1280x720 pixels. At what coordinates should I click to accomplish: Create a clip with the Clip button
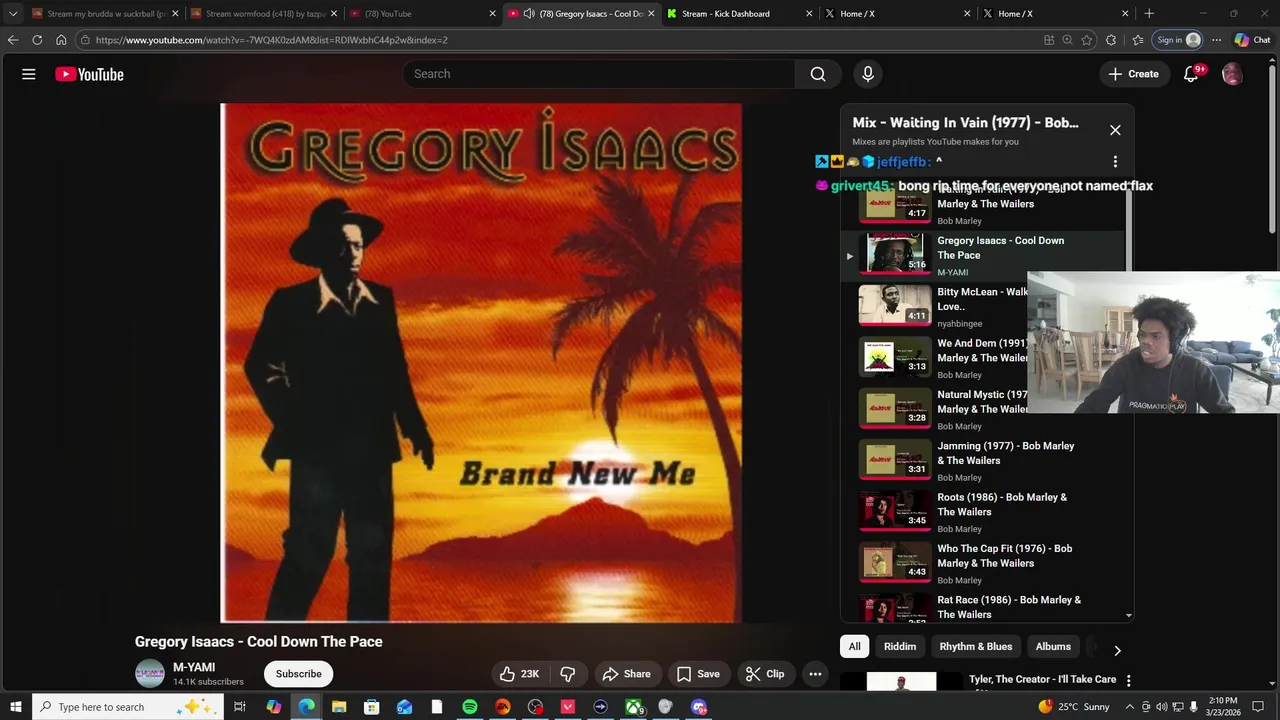(x=765, y=674)
